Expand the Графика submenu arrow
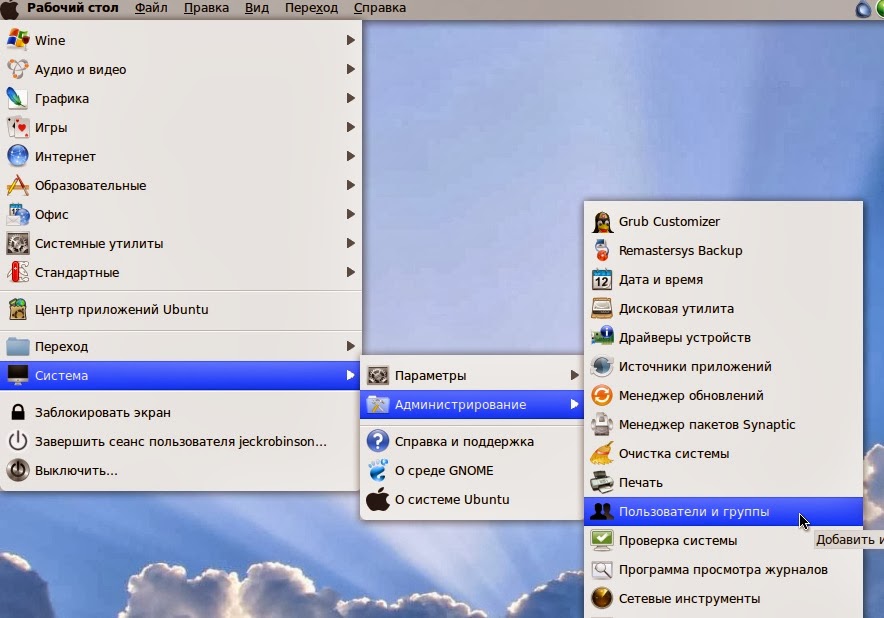Viewport: 884px width, 618px height. point(351,98)
